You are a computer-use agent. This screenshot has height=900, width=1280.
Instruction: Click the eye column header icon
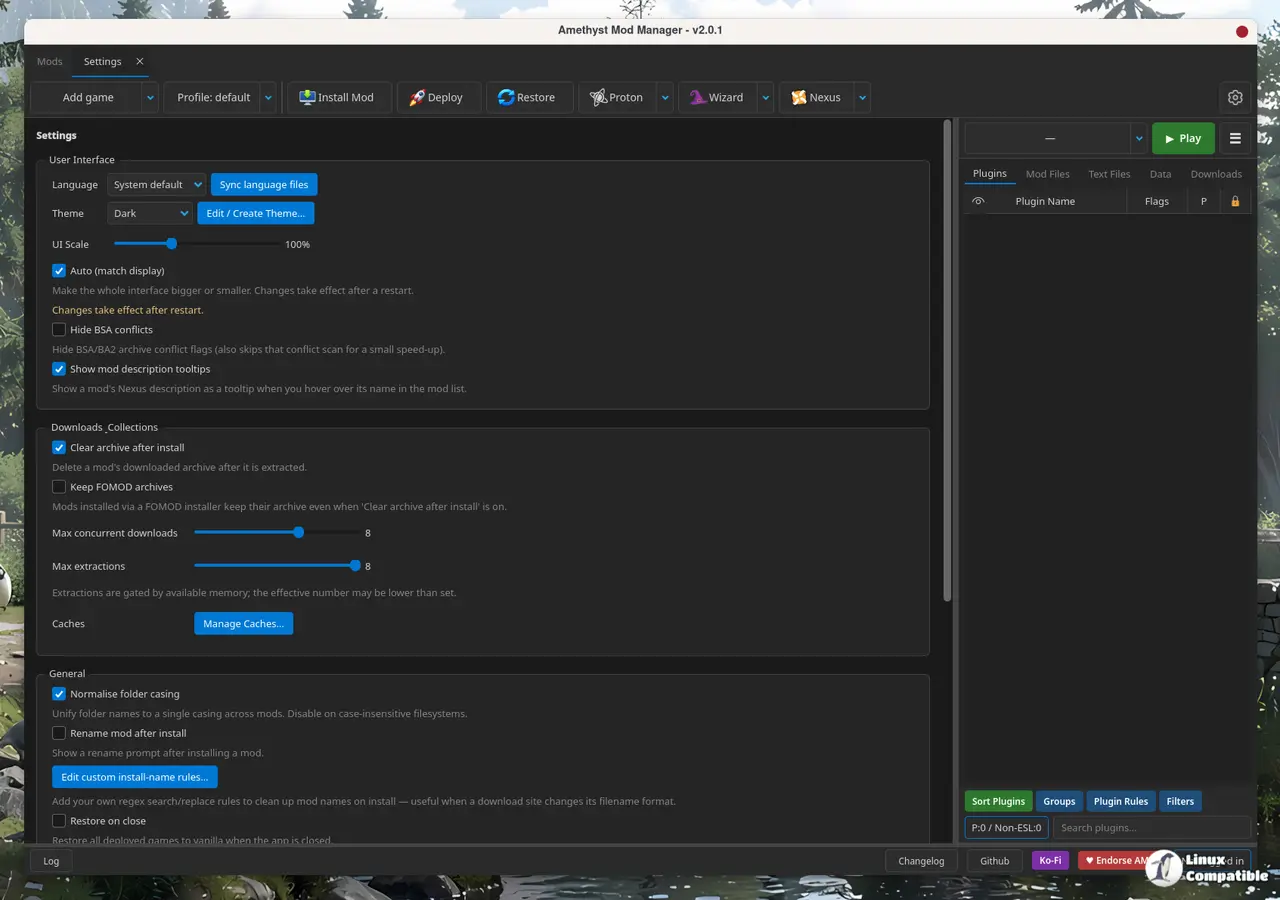(x=978, y=201)
